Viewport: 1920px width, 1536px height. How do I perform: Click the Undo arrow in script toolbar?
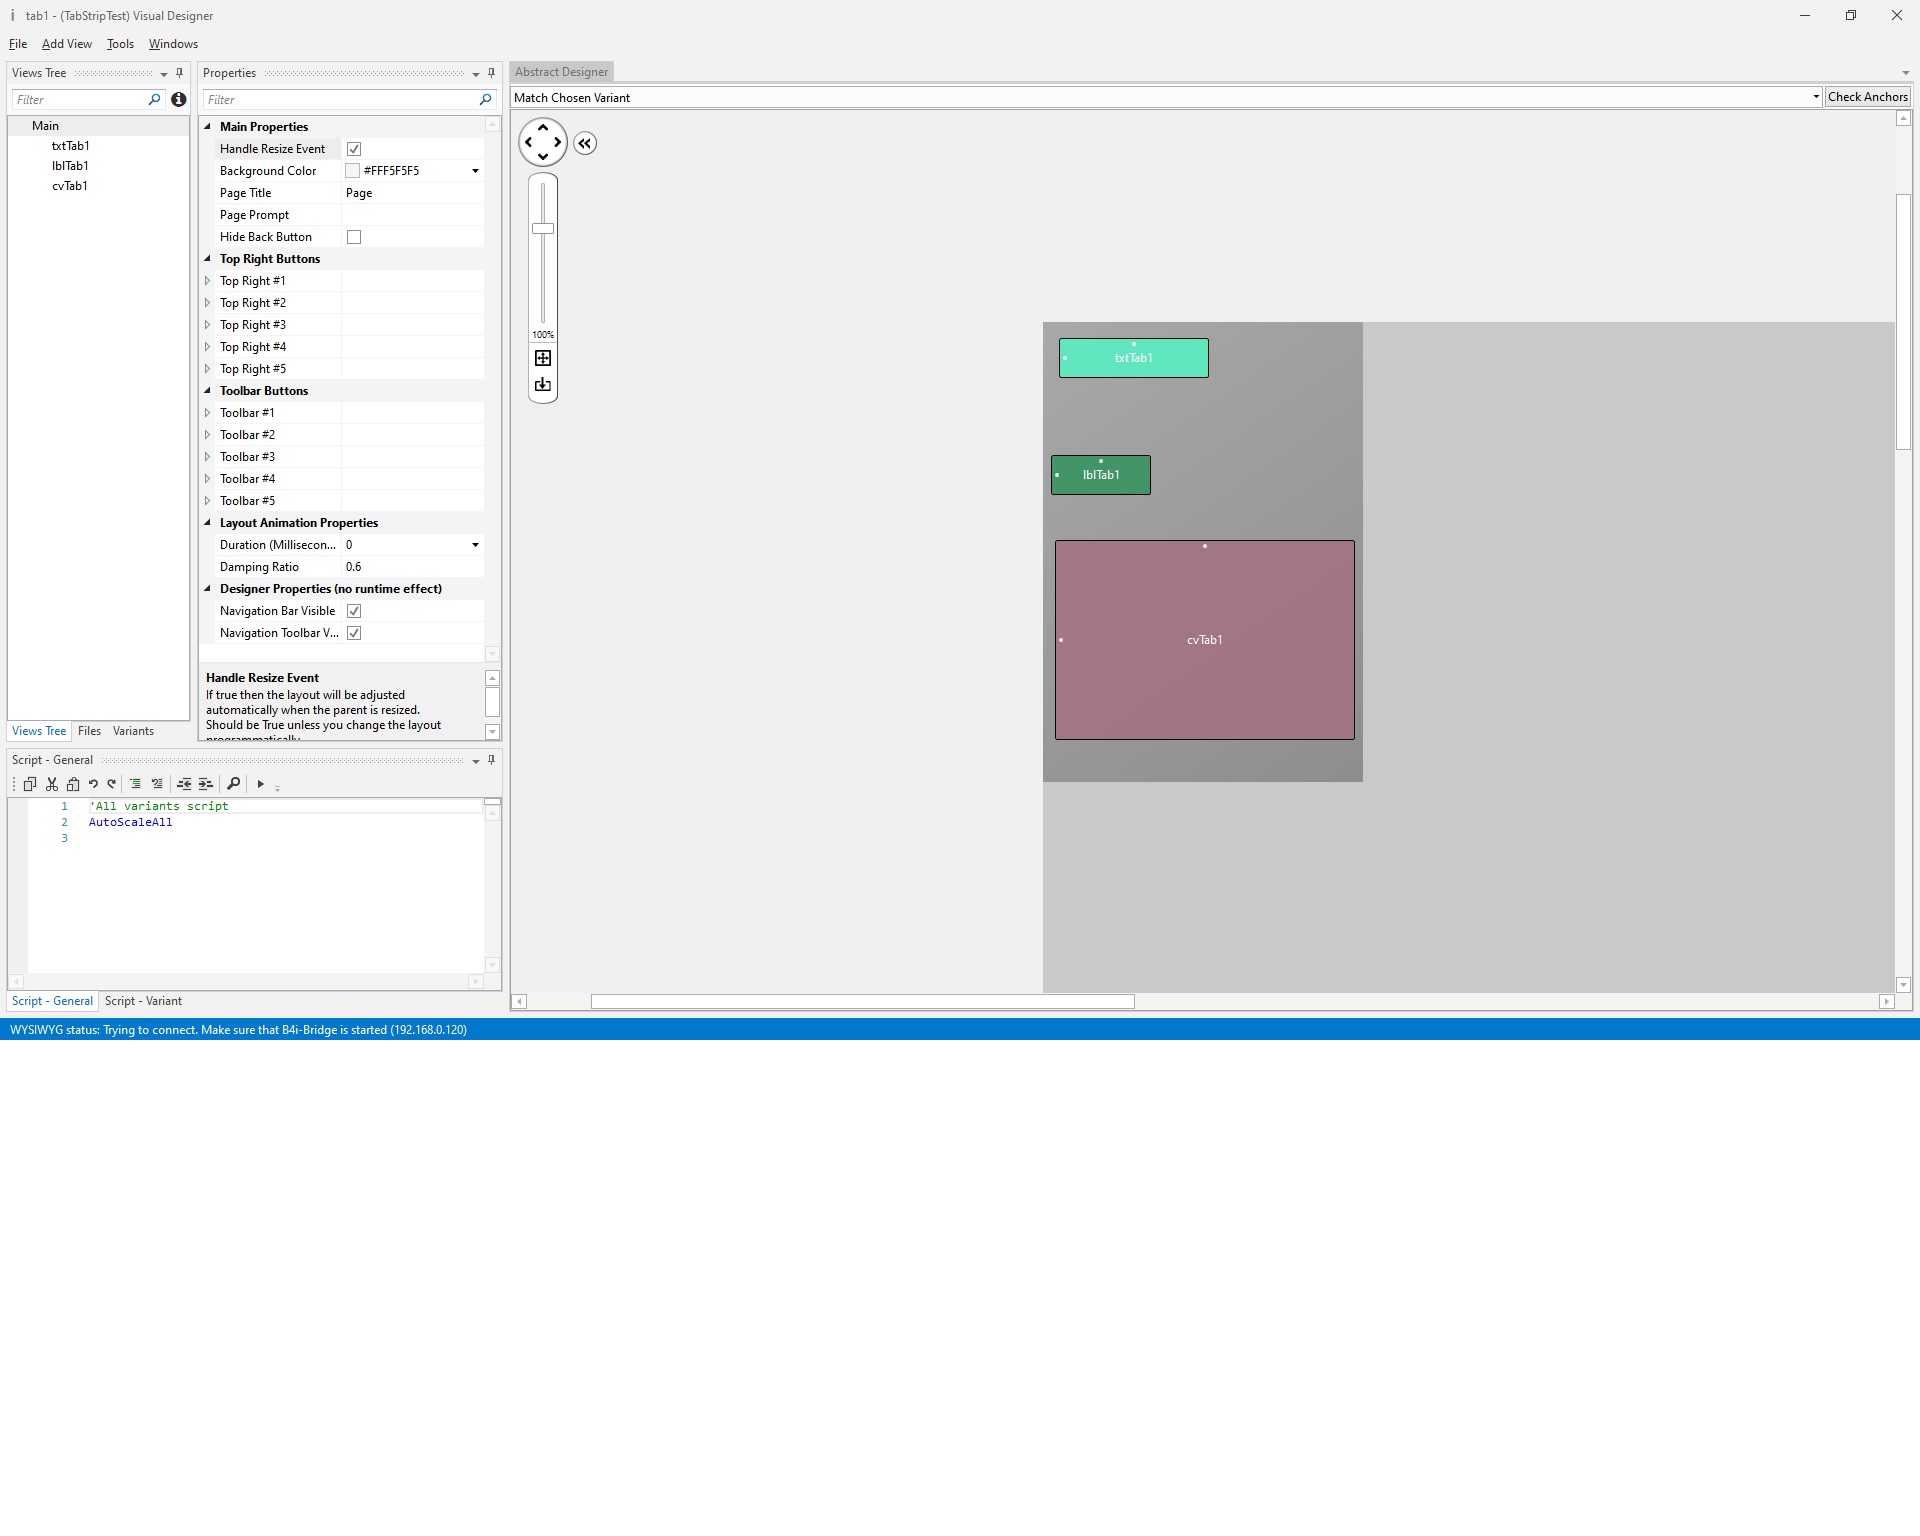93,784
